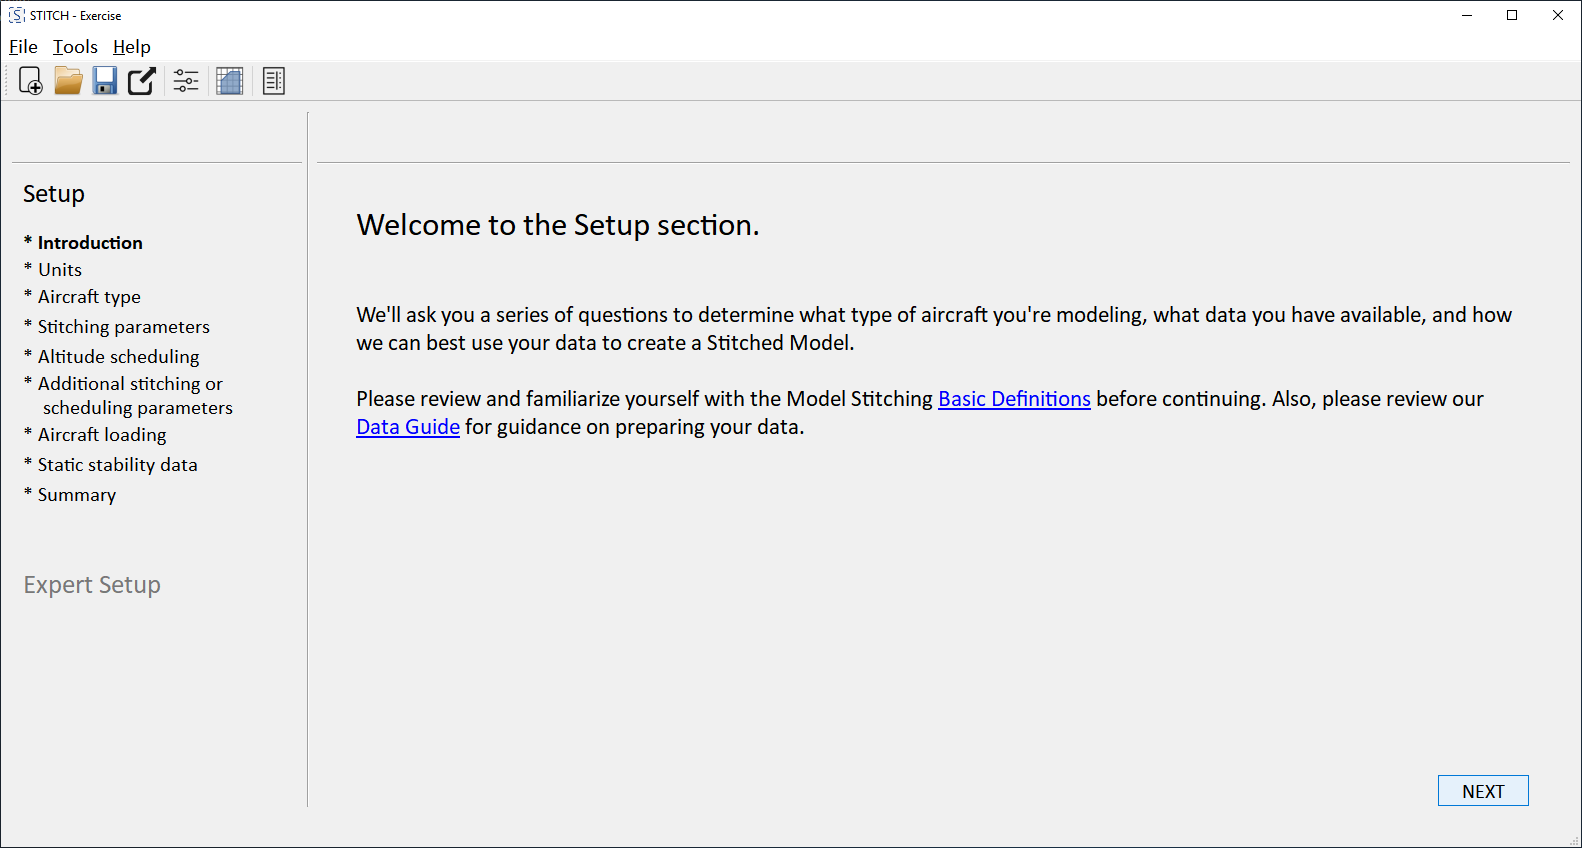The image size is (1582, 848).
Task: Save project using the floppy disk icon
Action: pos(105,81)
